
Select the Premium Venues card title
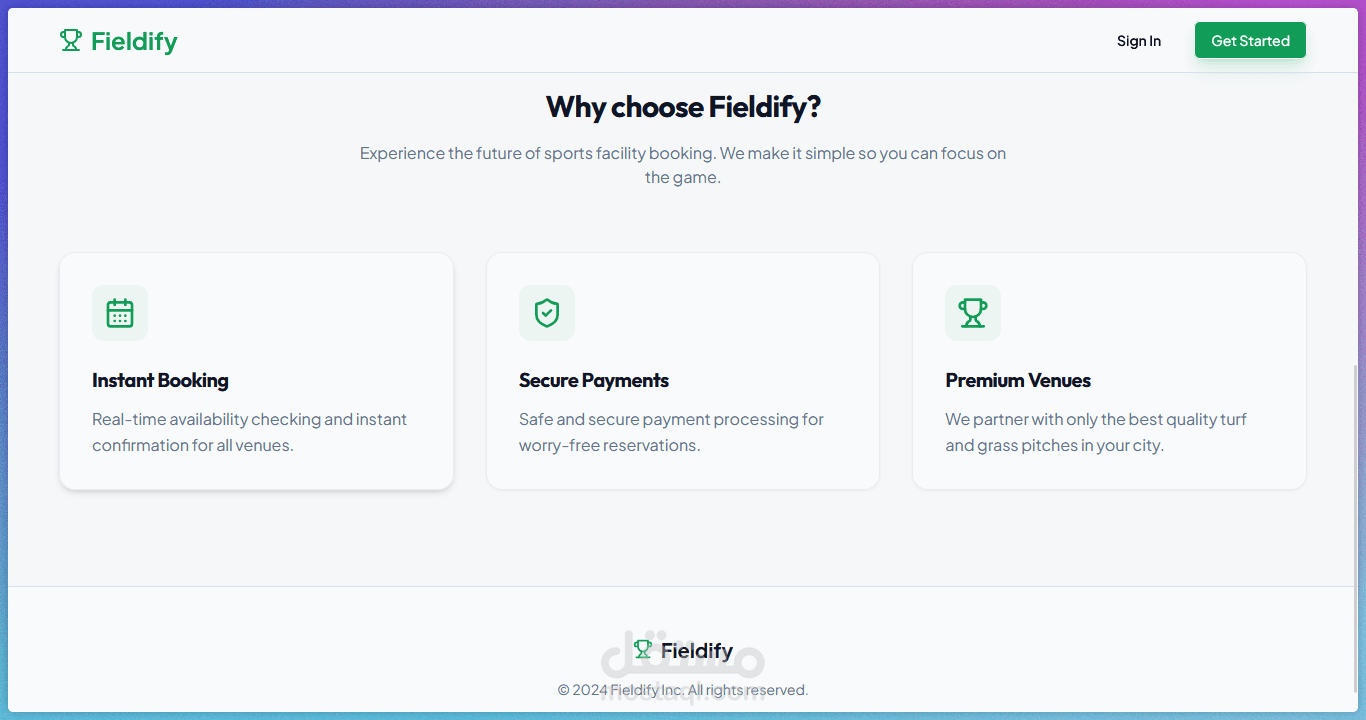click(x=1018, y=380)
